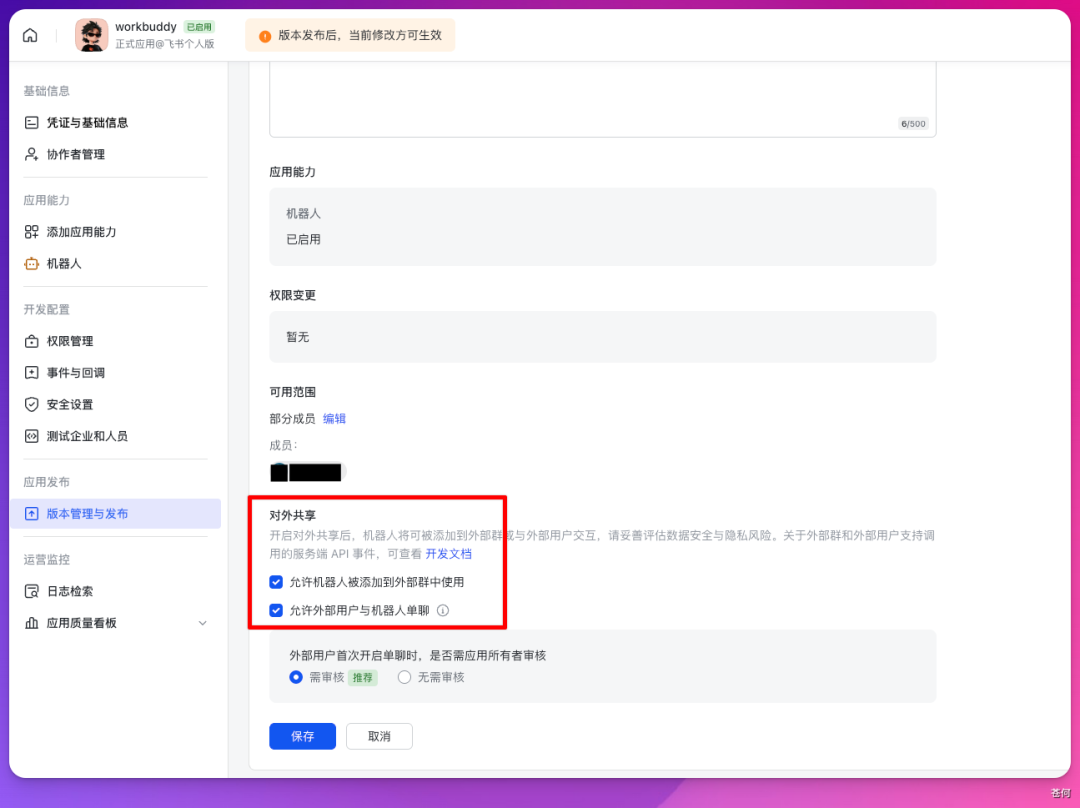Select 版本管理与发布 menu item

[115, 514]
